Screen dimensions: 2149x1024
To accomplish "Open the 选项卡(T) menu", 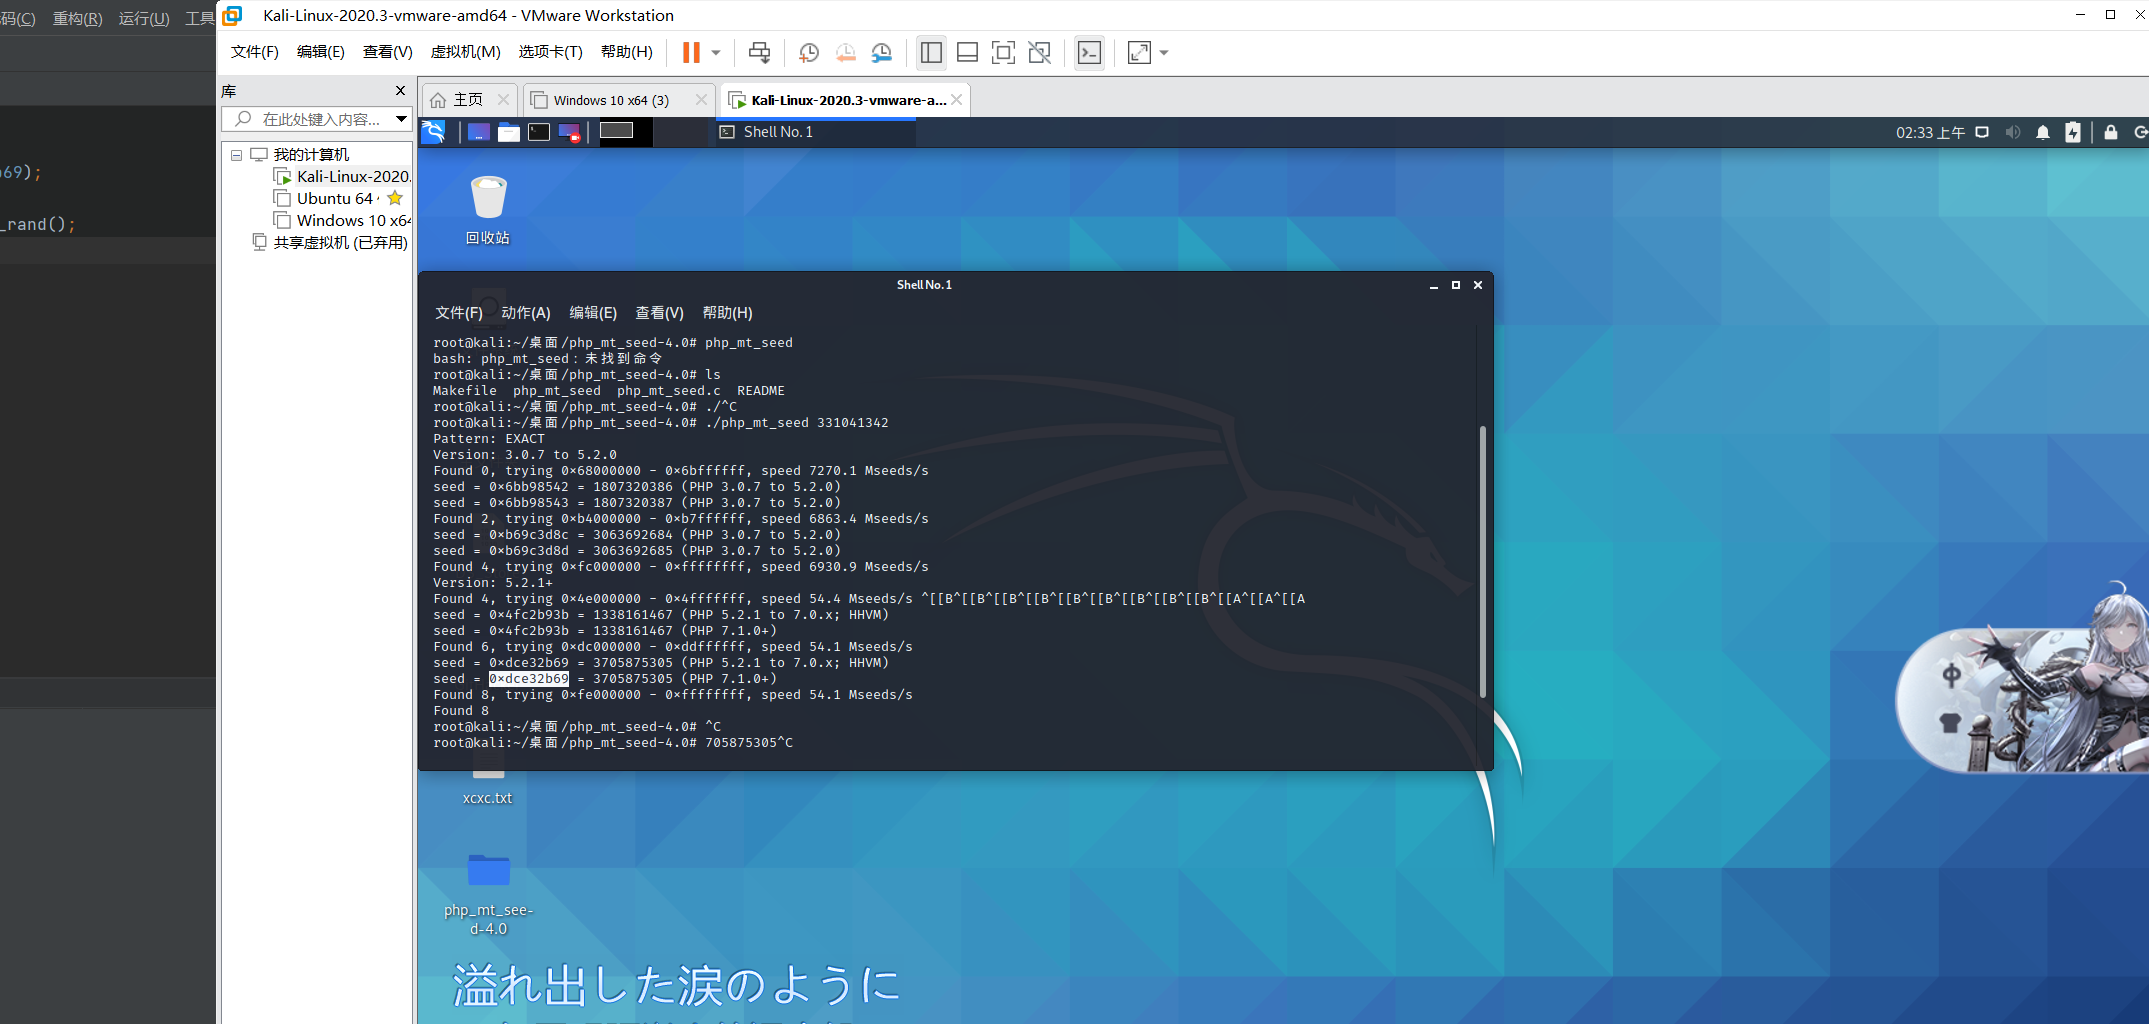I will [x=551, y=52].
